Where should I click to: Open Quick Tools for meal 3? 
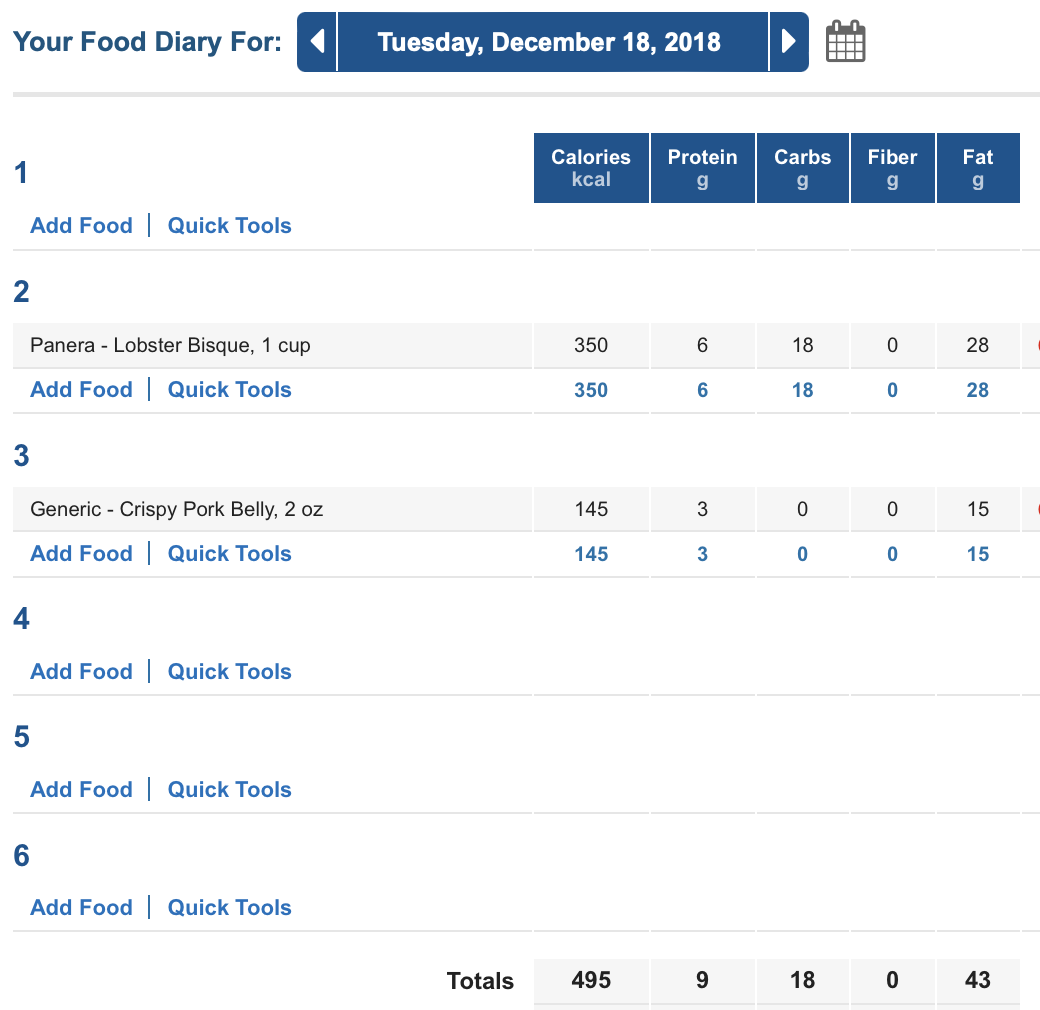click(229, 553)
